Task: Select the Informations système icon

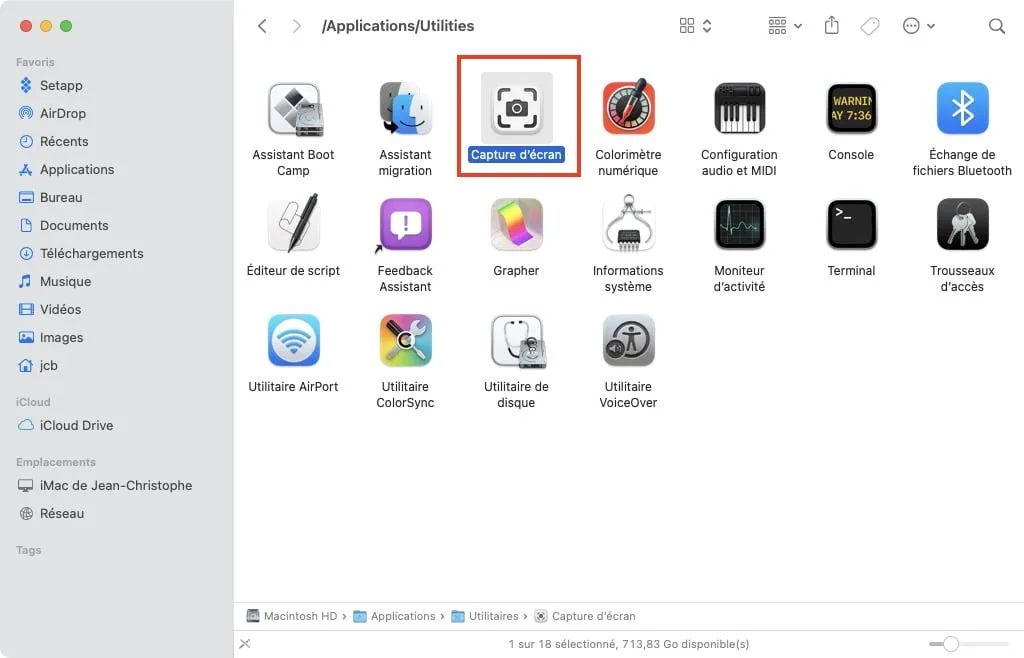Action: [628, 224]
